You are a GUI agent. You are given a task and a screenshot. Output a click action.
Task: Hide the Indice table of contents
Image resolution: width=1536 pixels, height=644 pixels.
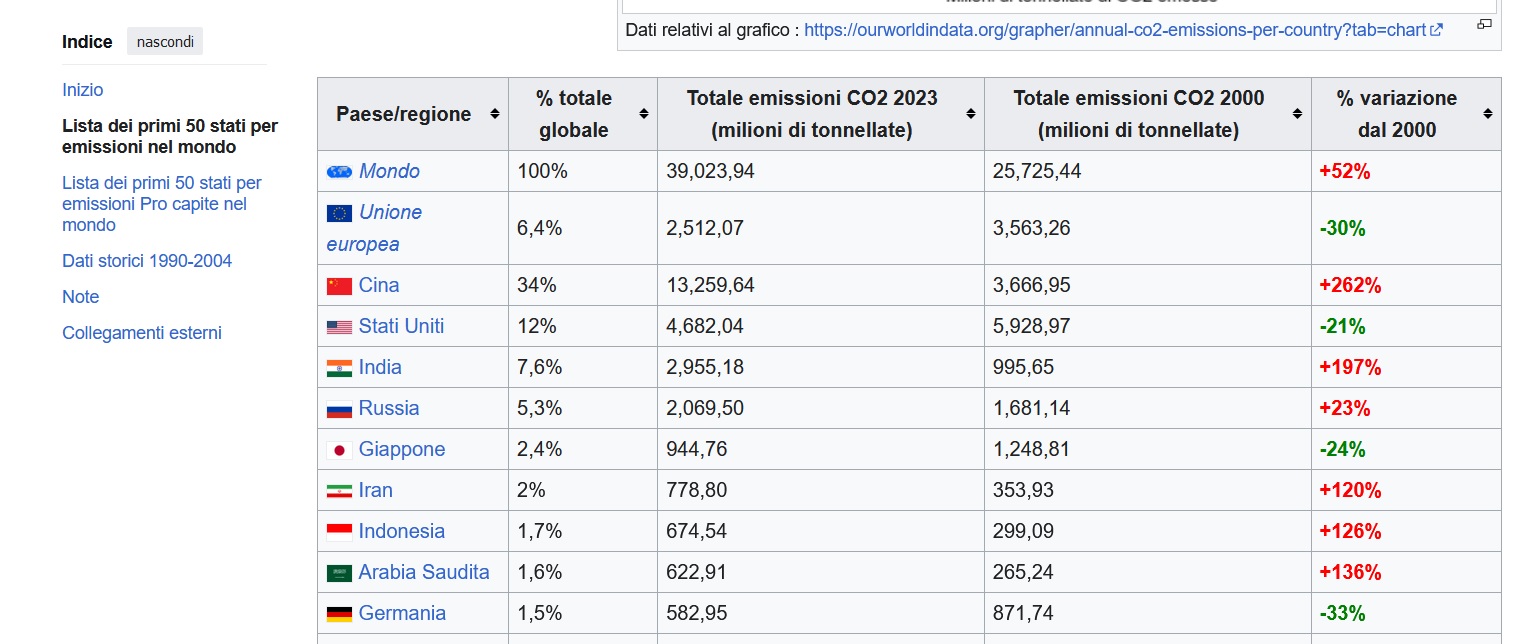click(165, 42)
